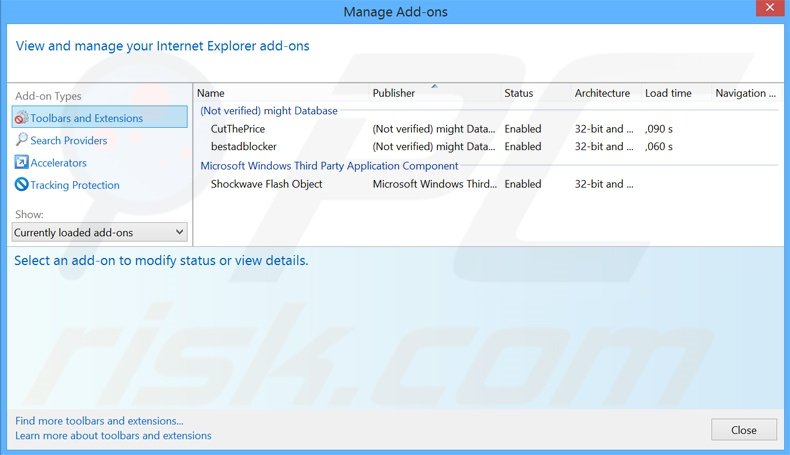The width and height of the screenshot is (790, 455).
Task: Click the Enabled status of CutThePrice
Action: 522,129
